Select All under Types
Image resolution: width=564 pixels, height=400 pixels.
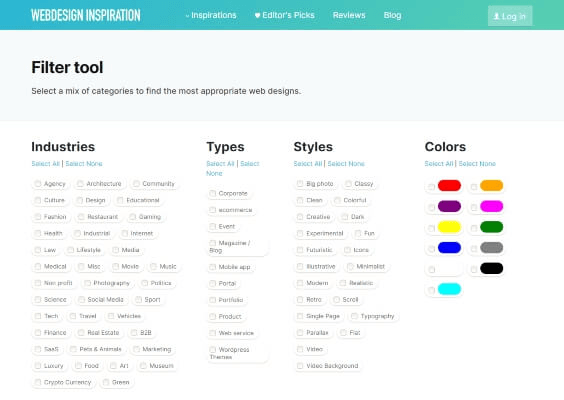[220, 164]
